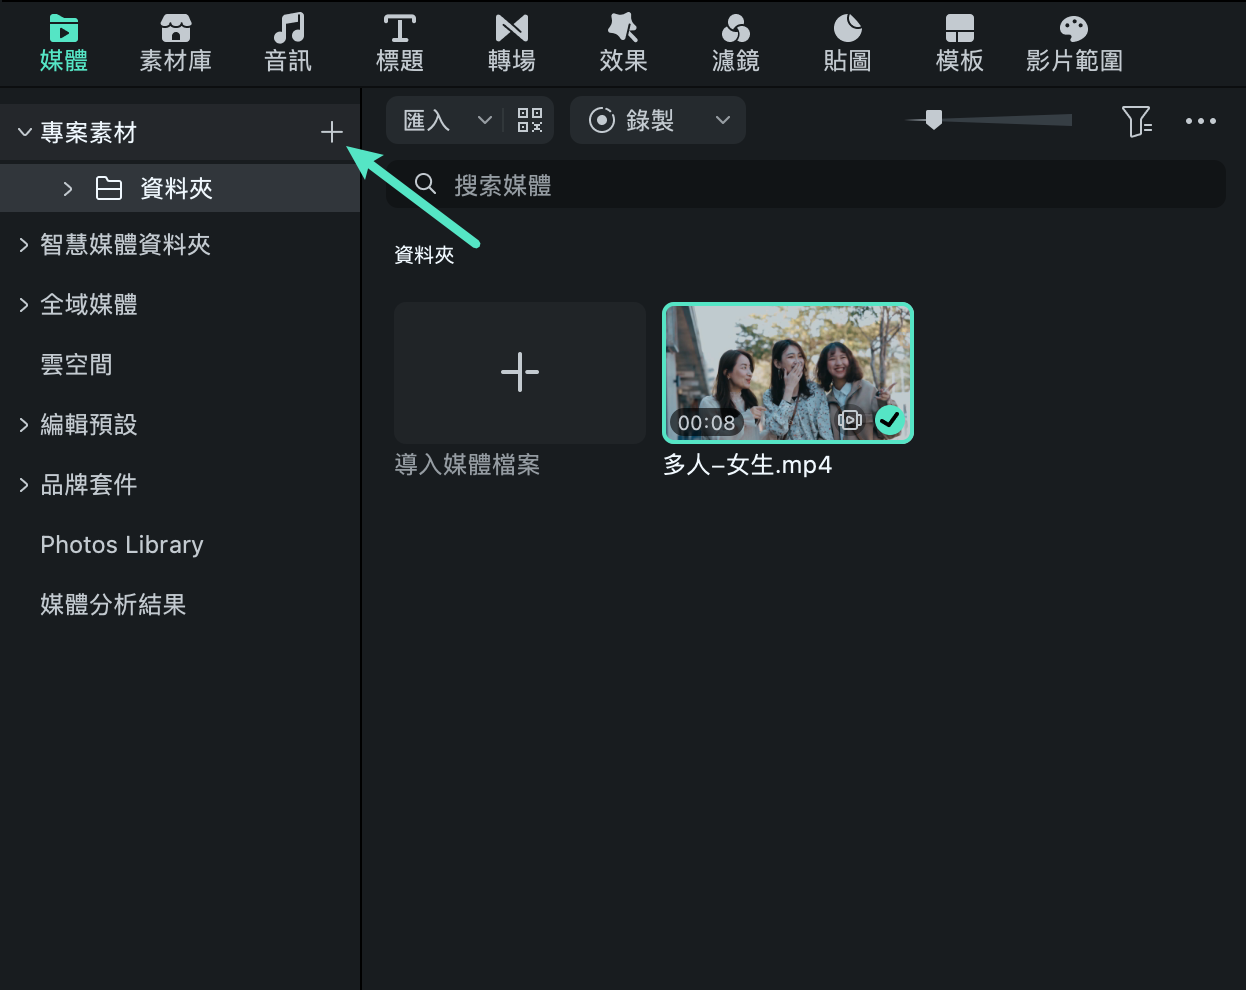Screen dimensions: 1246x990
Task: Click the 匯入 import button
Action: (427, 121)
